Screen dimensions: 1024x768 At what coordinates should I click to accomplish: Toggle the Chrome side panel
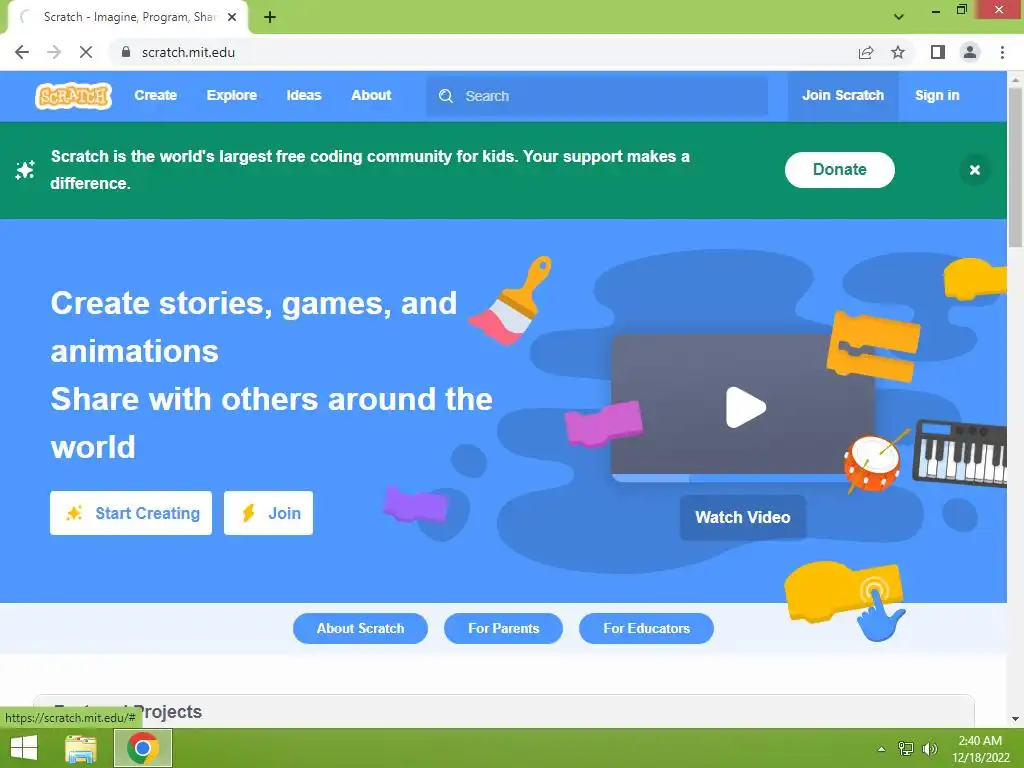(938, 52)
